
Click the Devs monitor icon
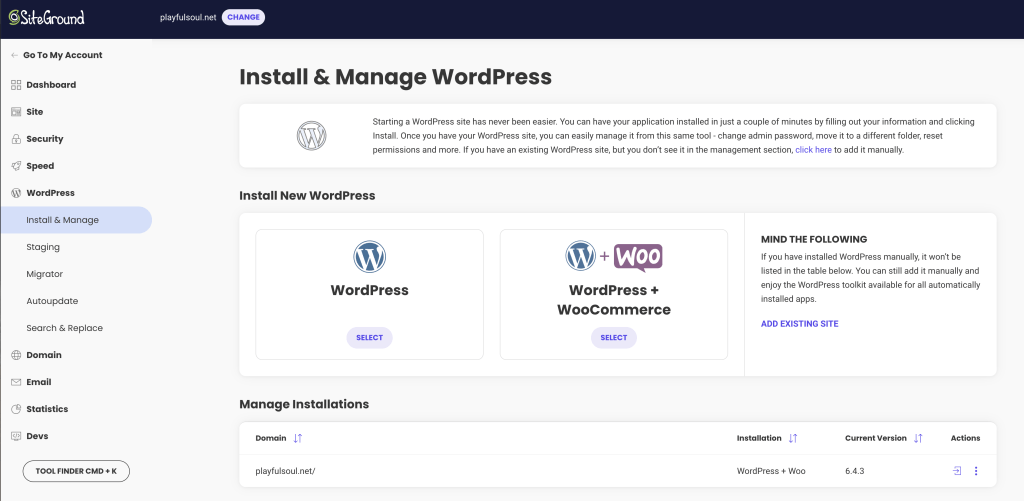[16, 436]
